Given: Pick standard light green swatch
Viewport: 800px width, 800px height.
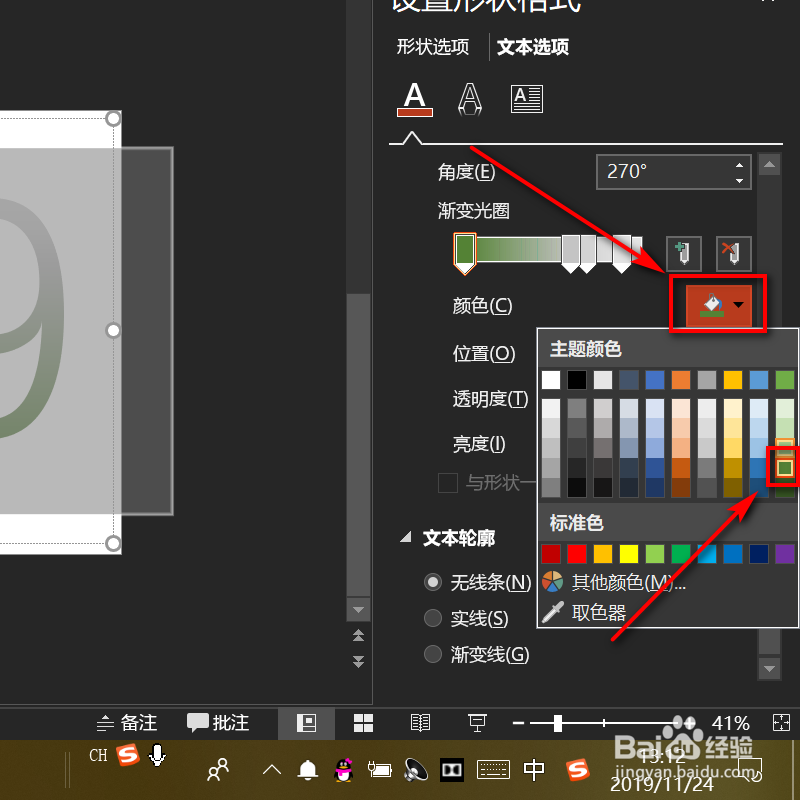Looking at the screenshot, I should (x=655, y=554).
